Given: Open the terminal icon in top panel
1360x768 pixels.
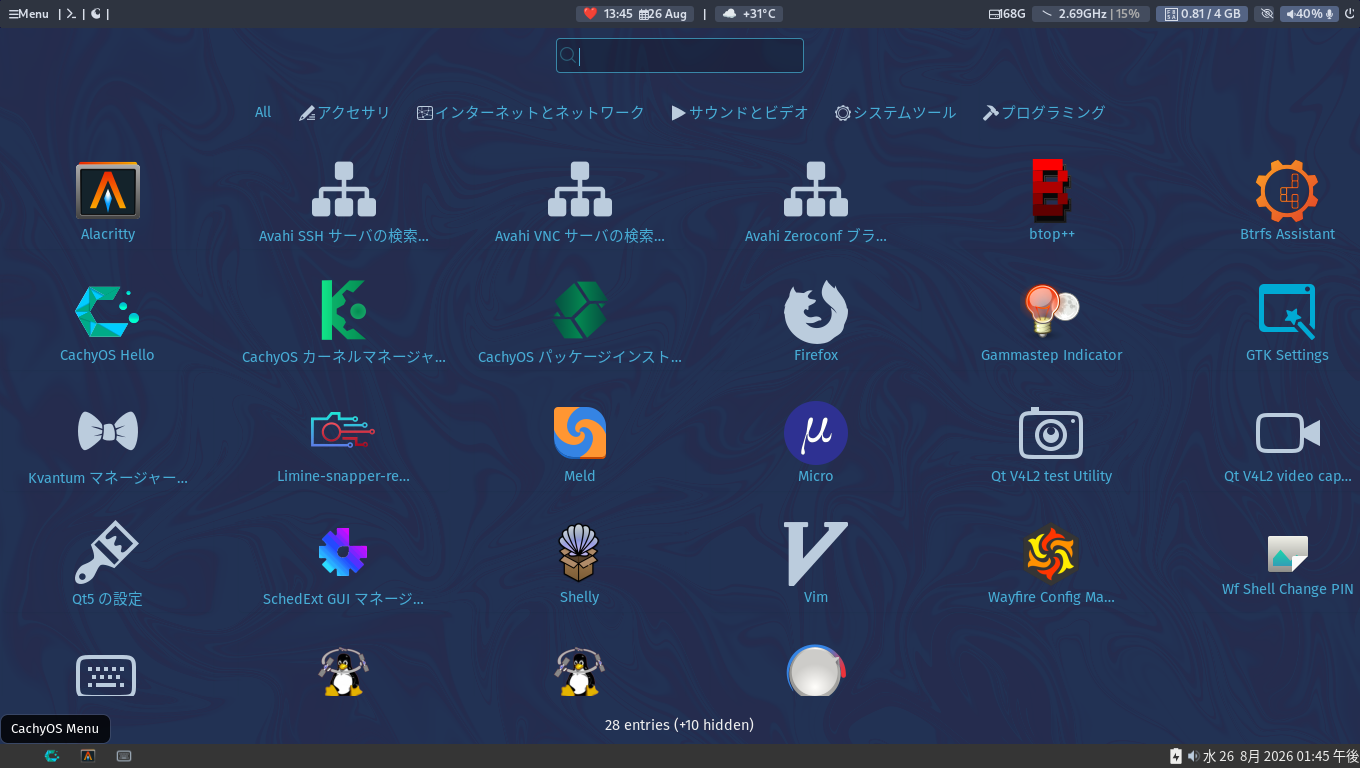Looking at the screenshot, I should click(71, 14).
